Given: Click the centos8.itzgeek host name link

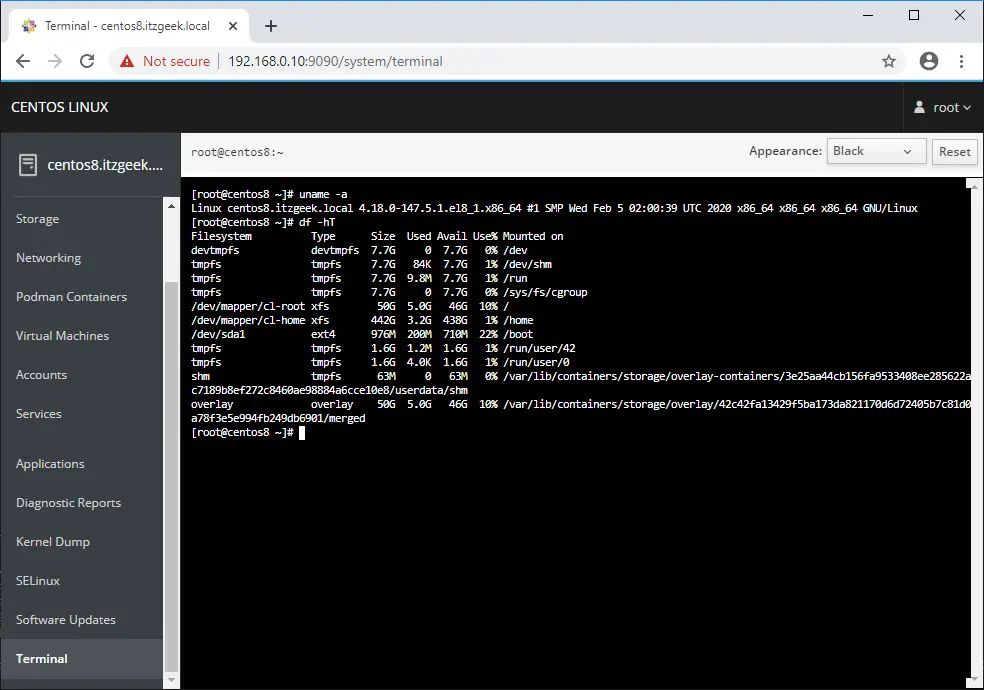Looking at the screenshot, I should 105,165.
